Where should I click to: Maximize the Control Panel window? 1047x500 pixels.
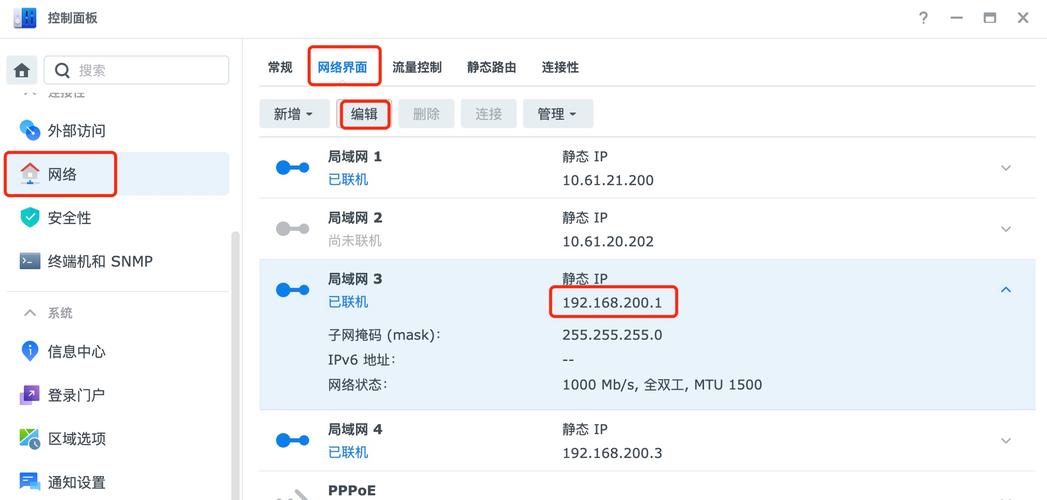[990, 18]
